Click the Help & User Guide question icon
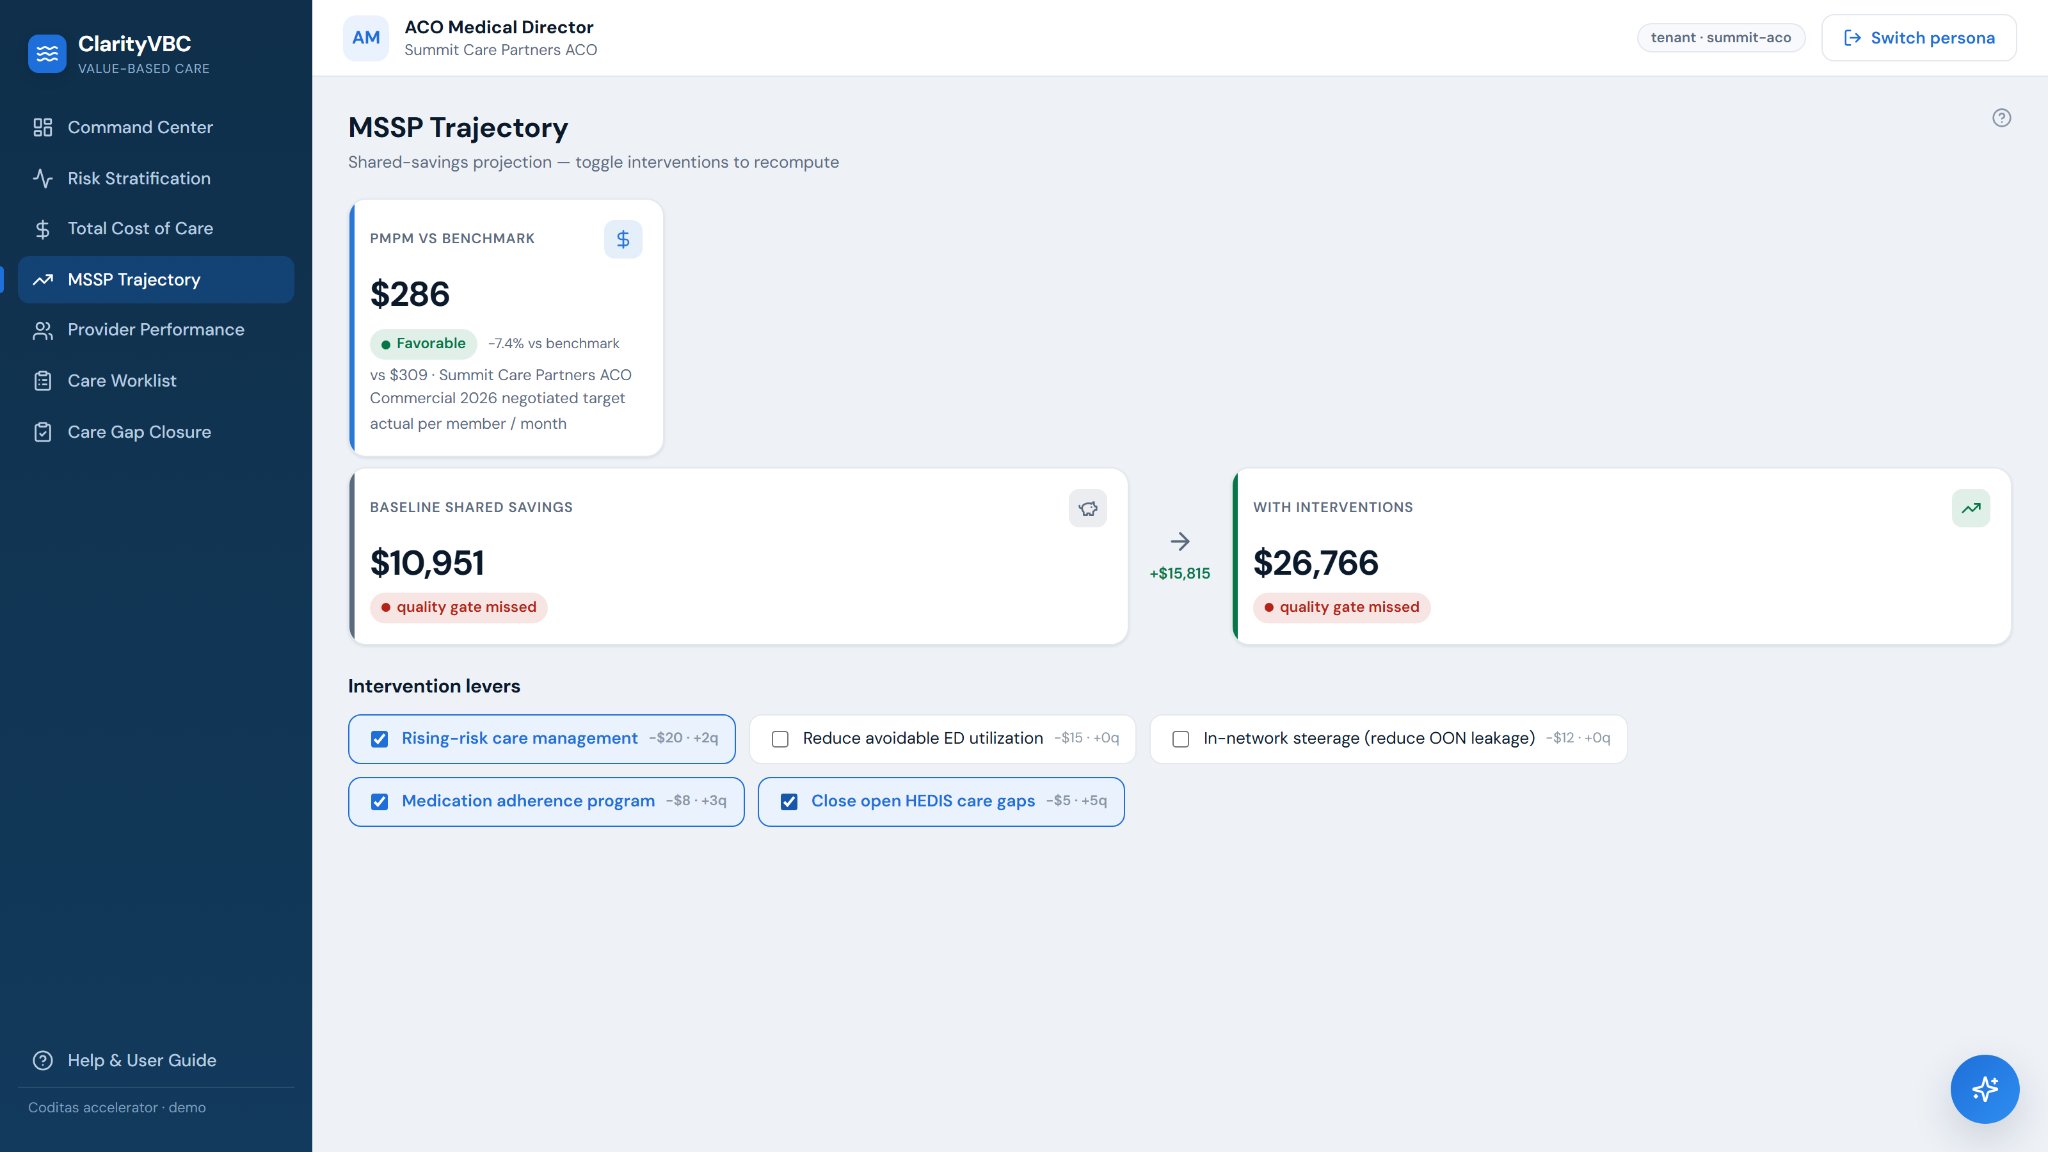Viewport: 2048px width, 1152px height. click(43, 1060)
